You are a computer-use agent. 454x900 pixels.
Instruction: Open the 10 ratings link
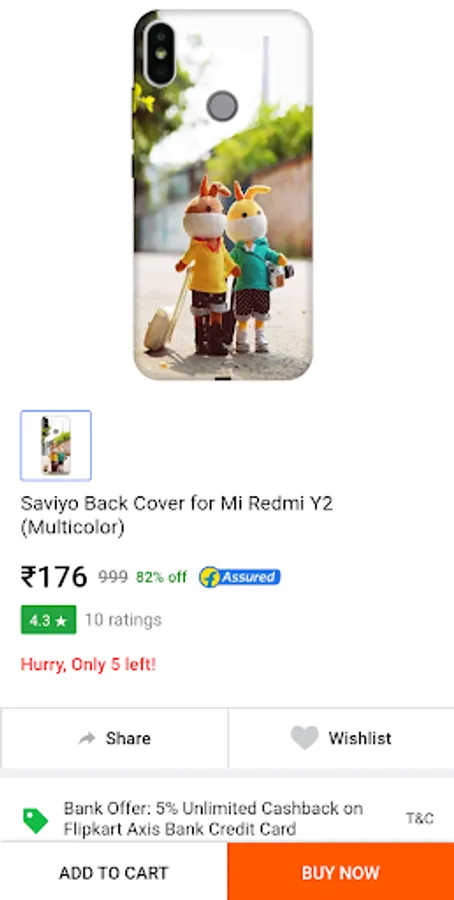[123, 620]
